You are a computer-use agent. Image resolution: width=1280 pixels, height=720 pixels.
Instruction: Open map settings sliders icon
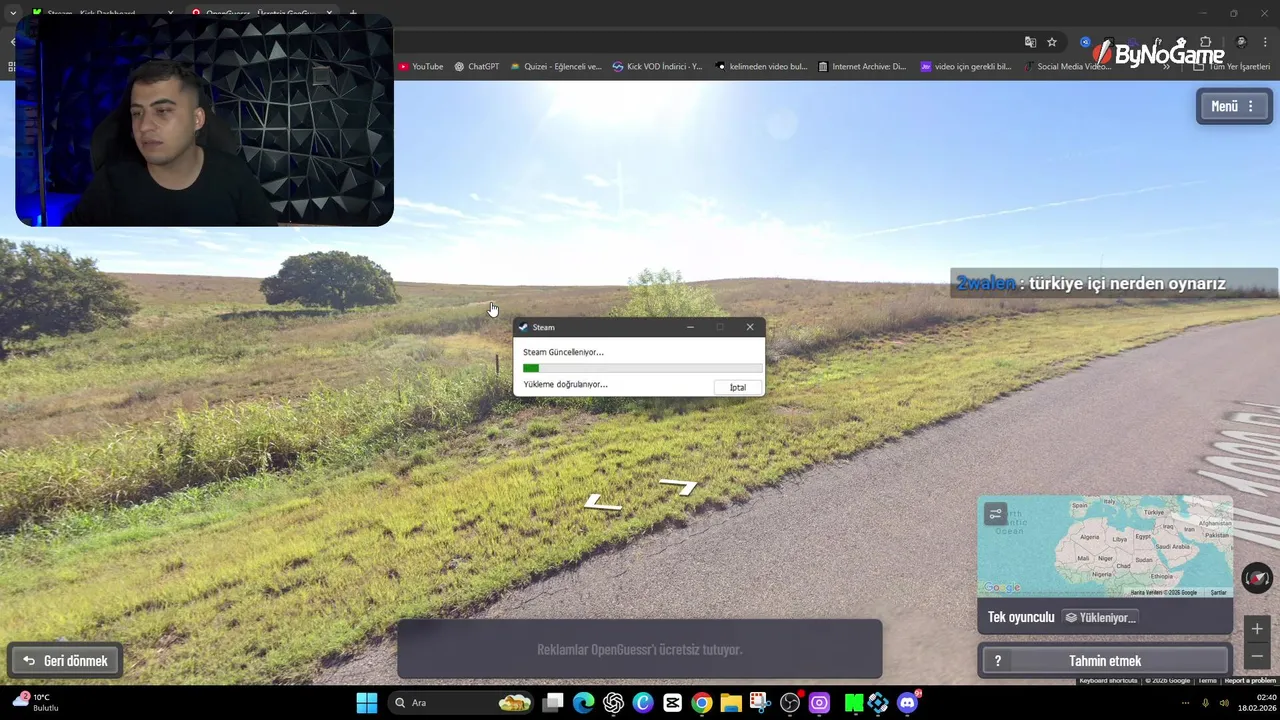click(995, 514)
